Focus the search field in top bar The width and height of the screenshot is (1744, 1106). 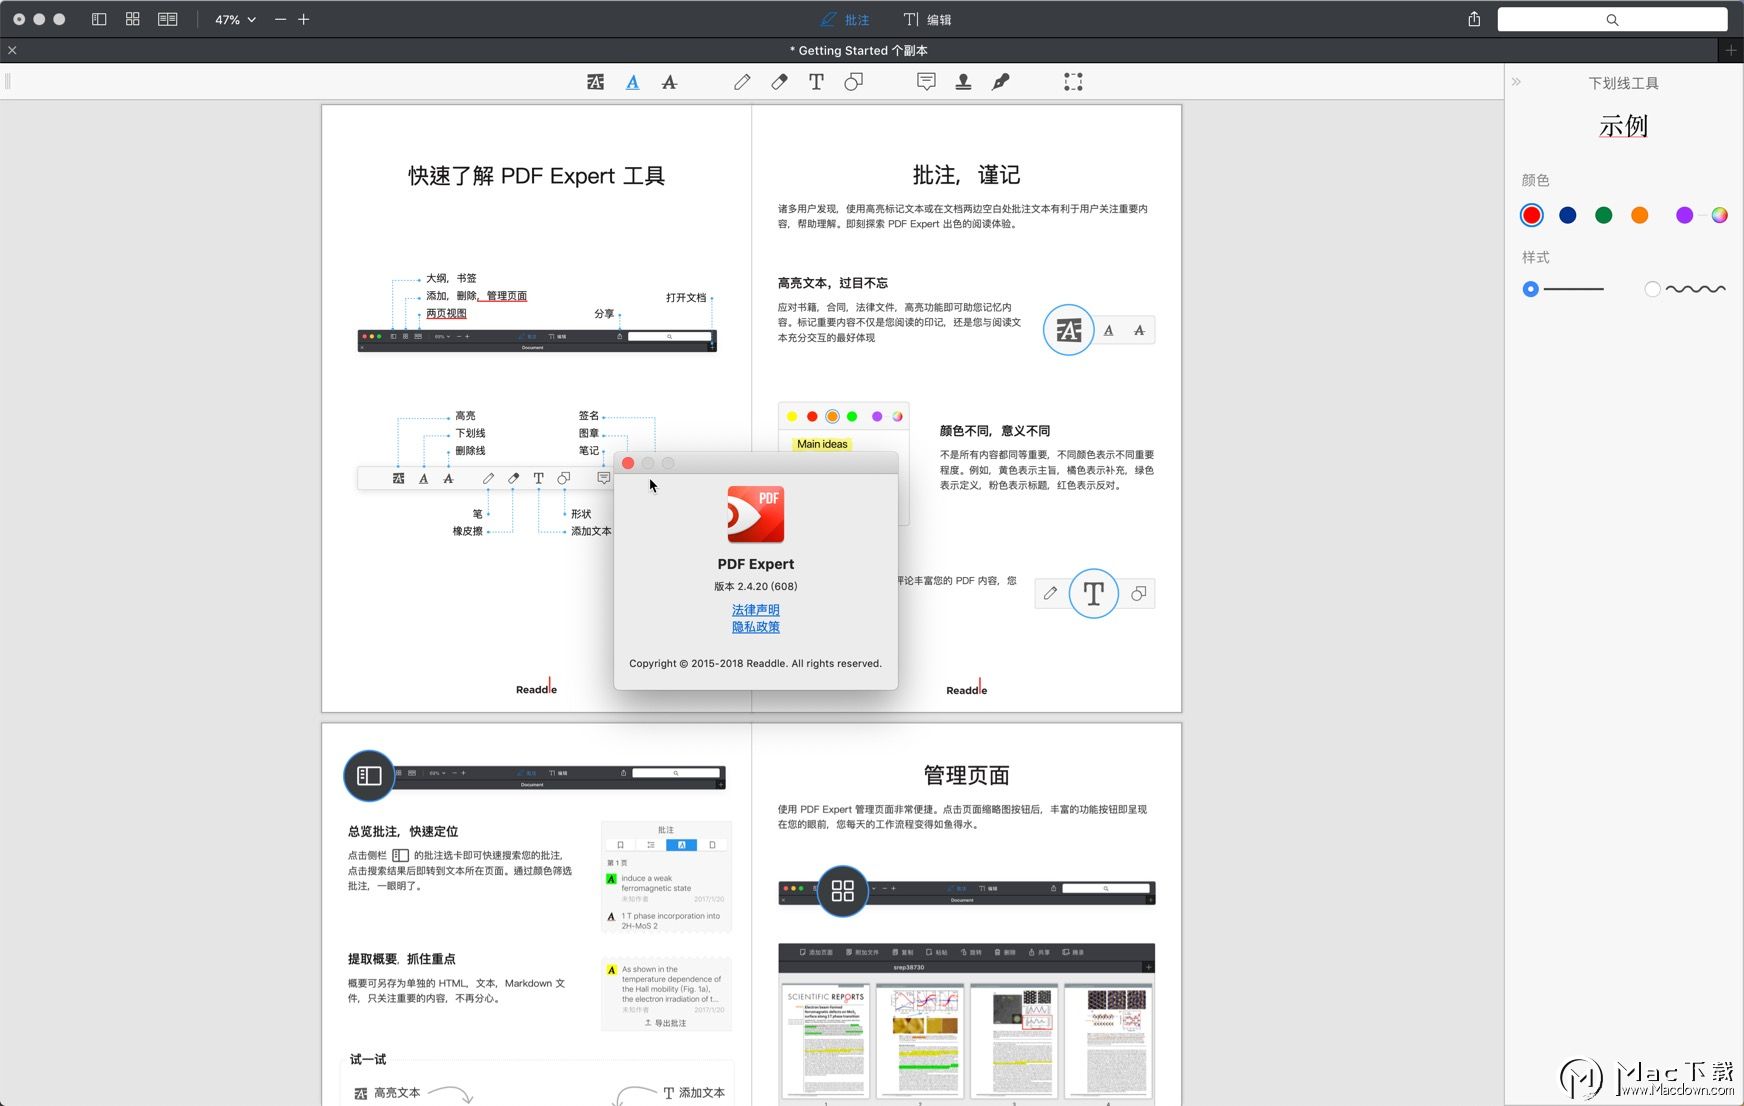(x=1612, y=19)
